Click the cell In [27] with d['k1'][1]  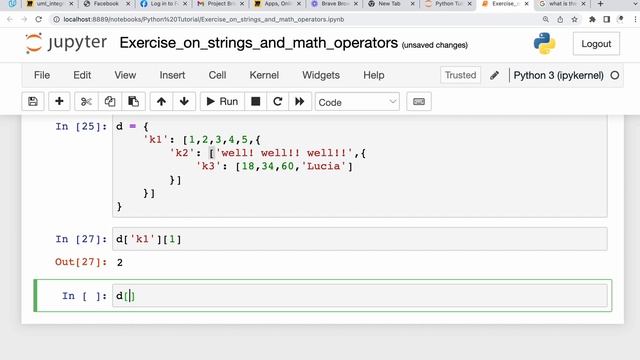tap(360, 239)
